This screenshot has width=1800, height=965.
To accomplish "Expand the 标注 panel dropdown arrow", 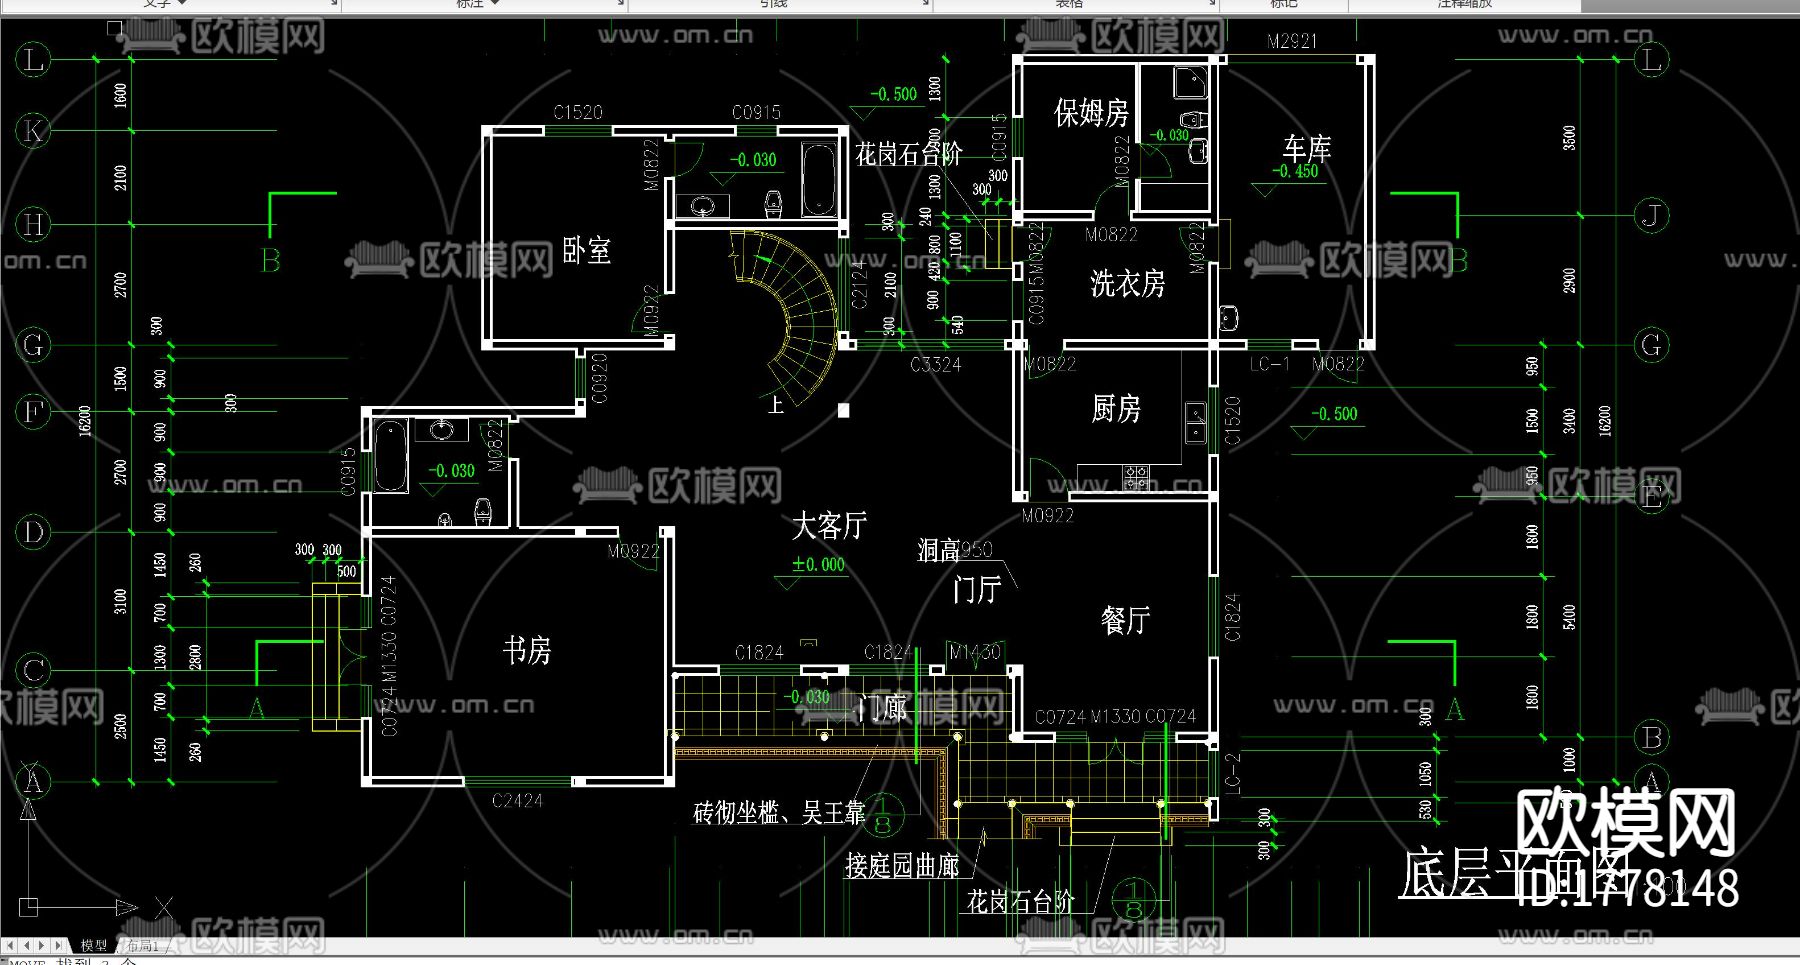I will [495, 4].
